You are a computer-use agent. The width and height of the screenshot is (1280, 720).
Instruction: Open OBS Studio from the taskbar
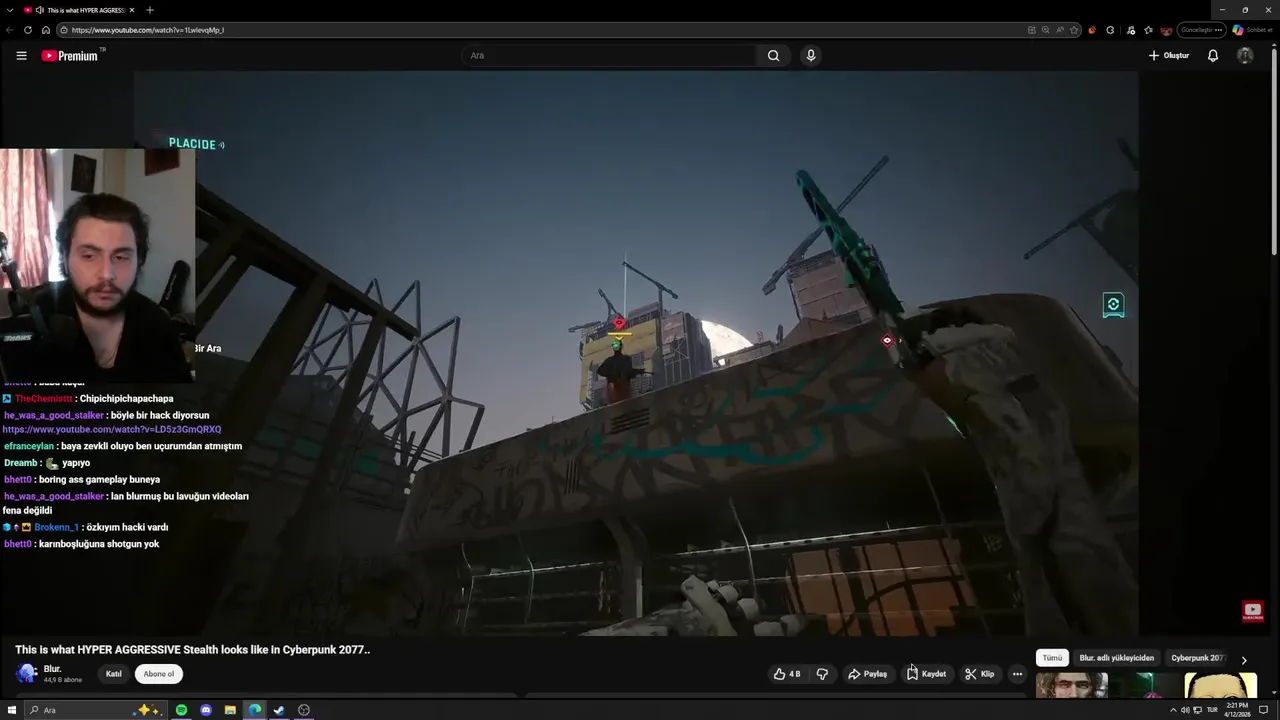coord(304,710)
